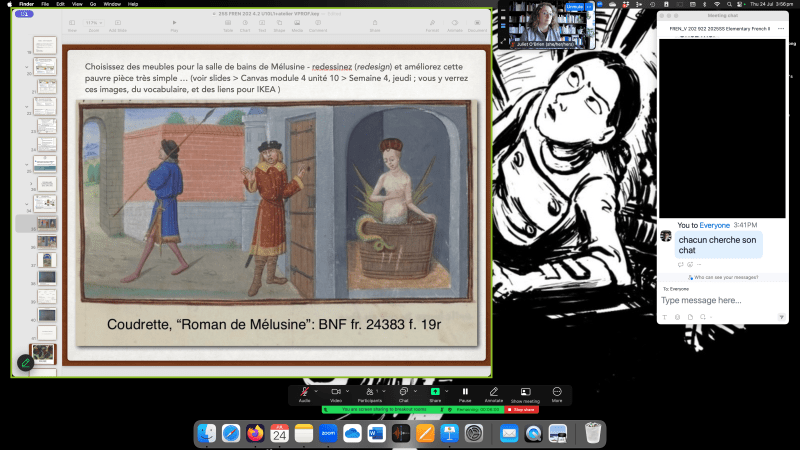Mute or unmute the Zoom Audio microphone

click(x=303, y=391)
